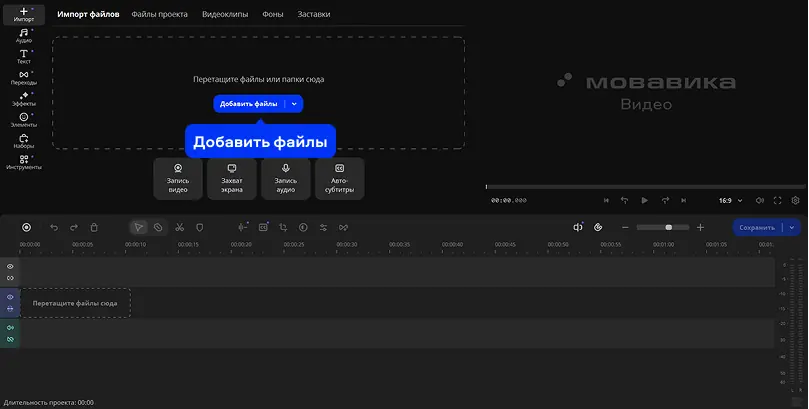Image resolution: width=809 pixels, height=409 pixels.
Task: Click the Сохранить export button
Action: (757, 227)
